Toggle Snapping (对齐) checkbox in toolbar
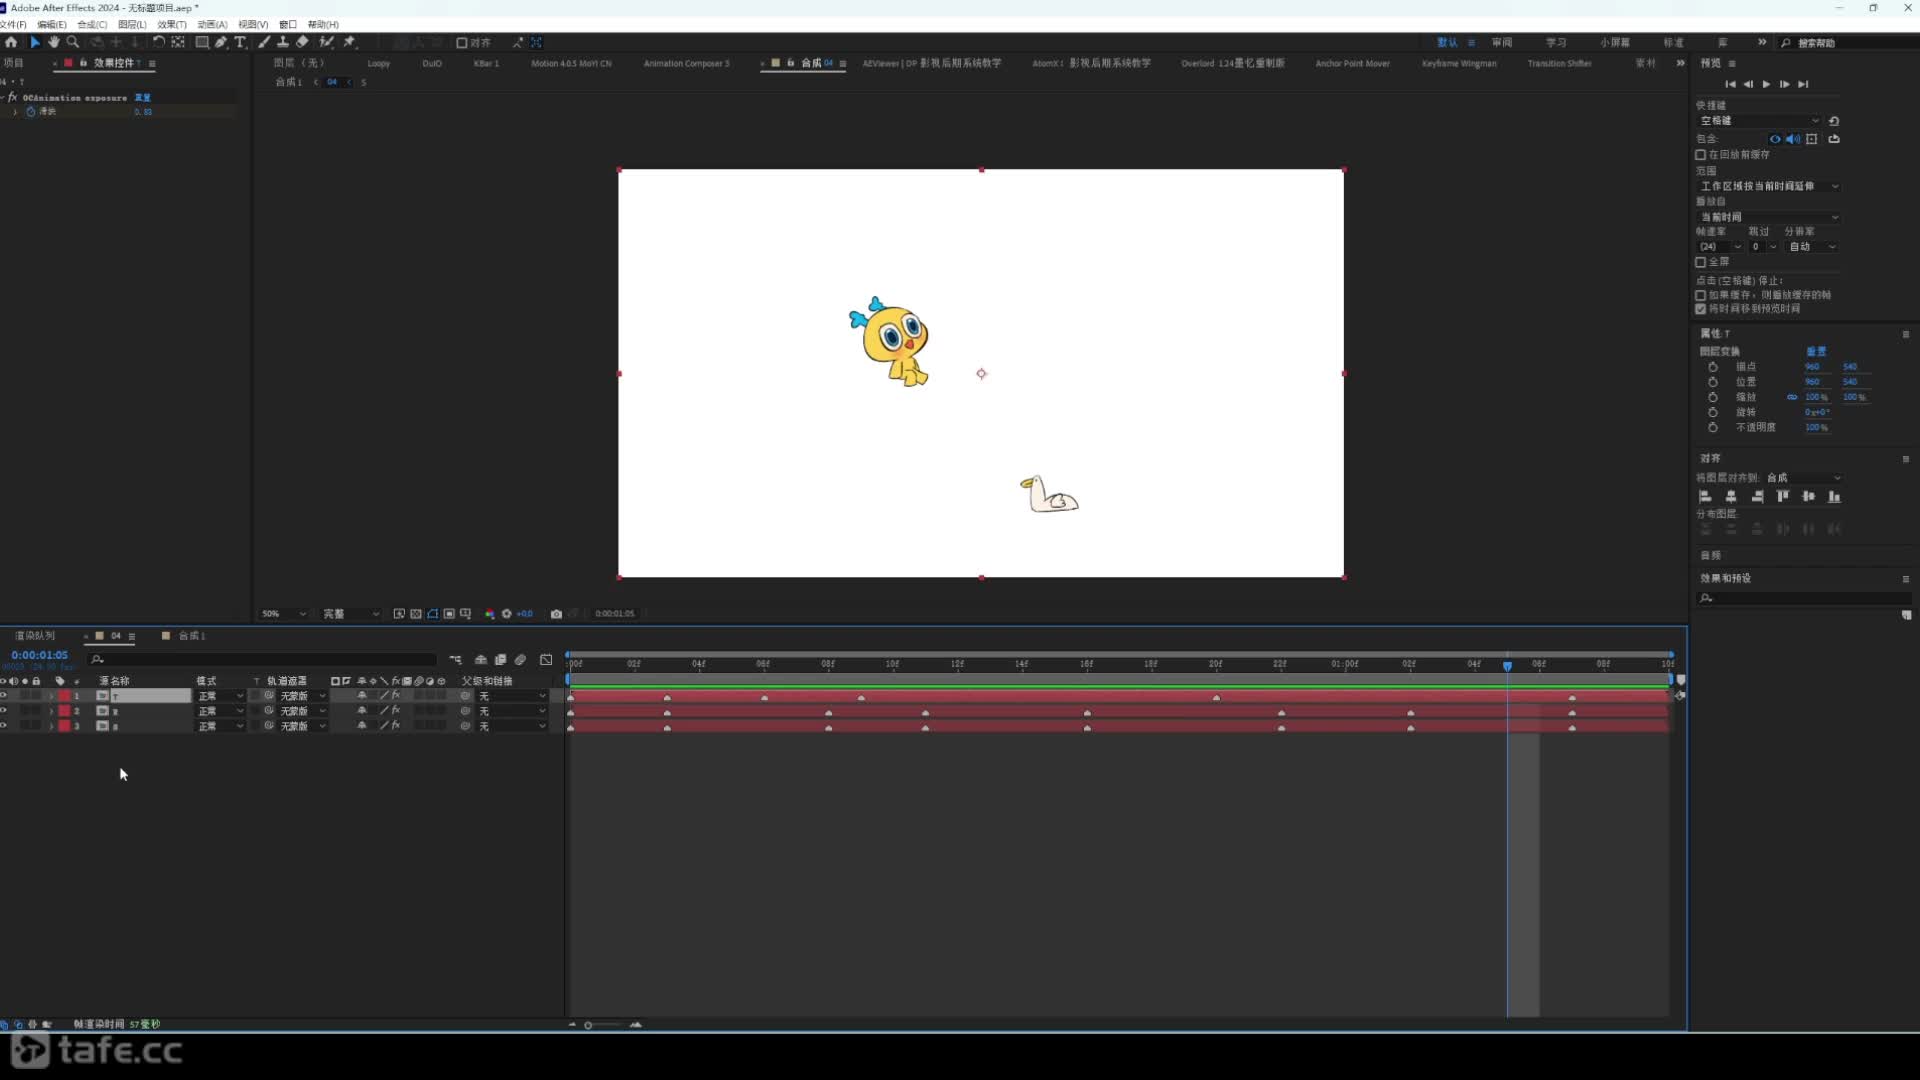 click(x=462, y=43)
